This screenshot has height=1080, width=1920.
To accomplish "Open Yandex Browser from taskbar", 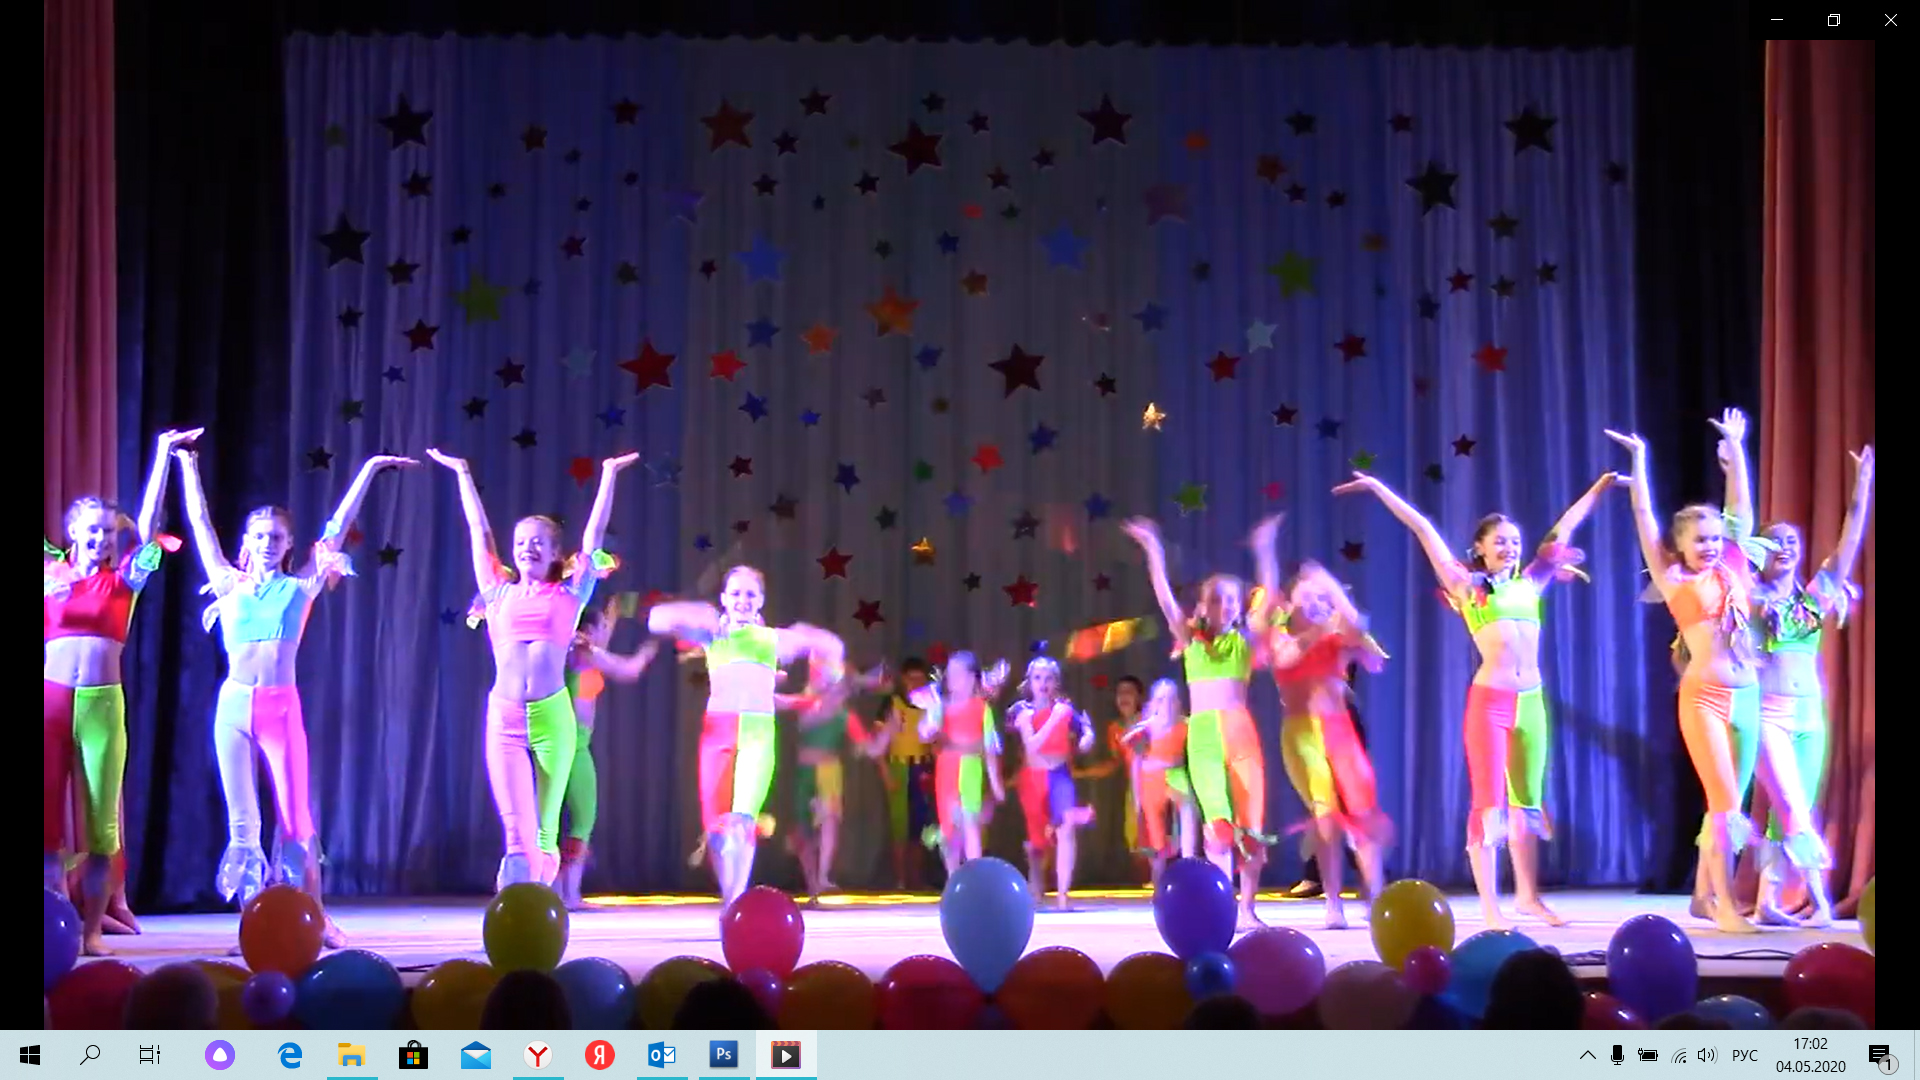I will 538,1055.
